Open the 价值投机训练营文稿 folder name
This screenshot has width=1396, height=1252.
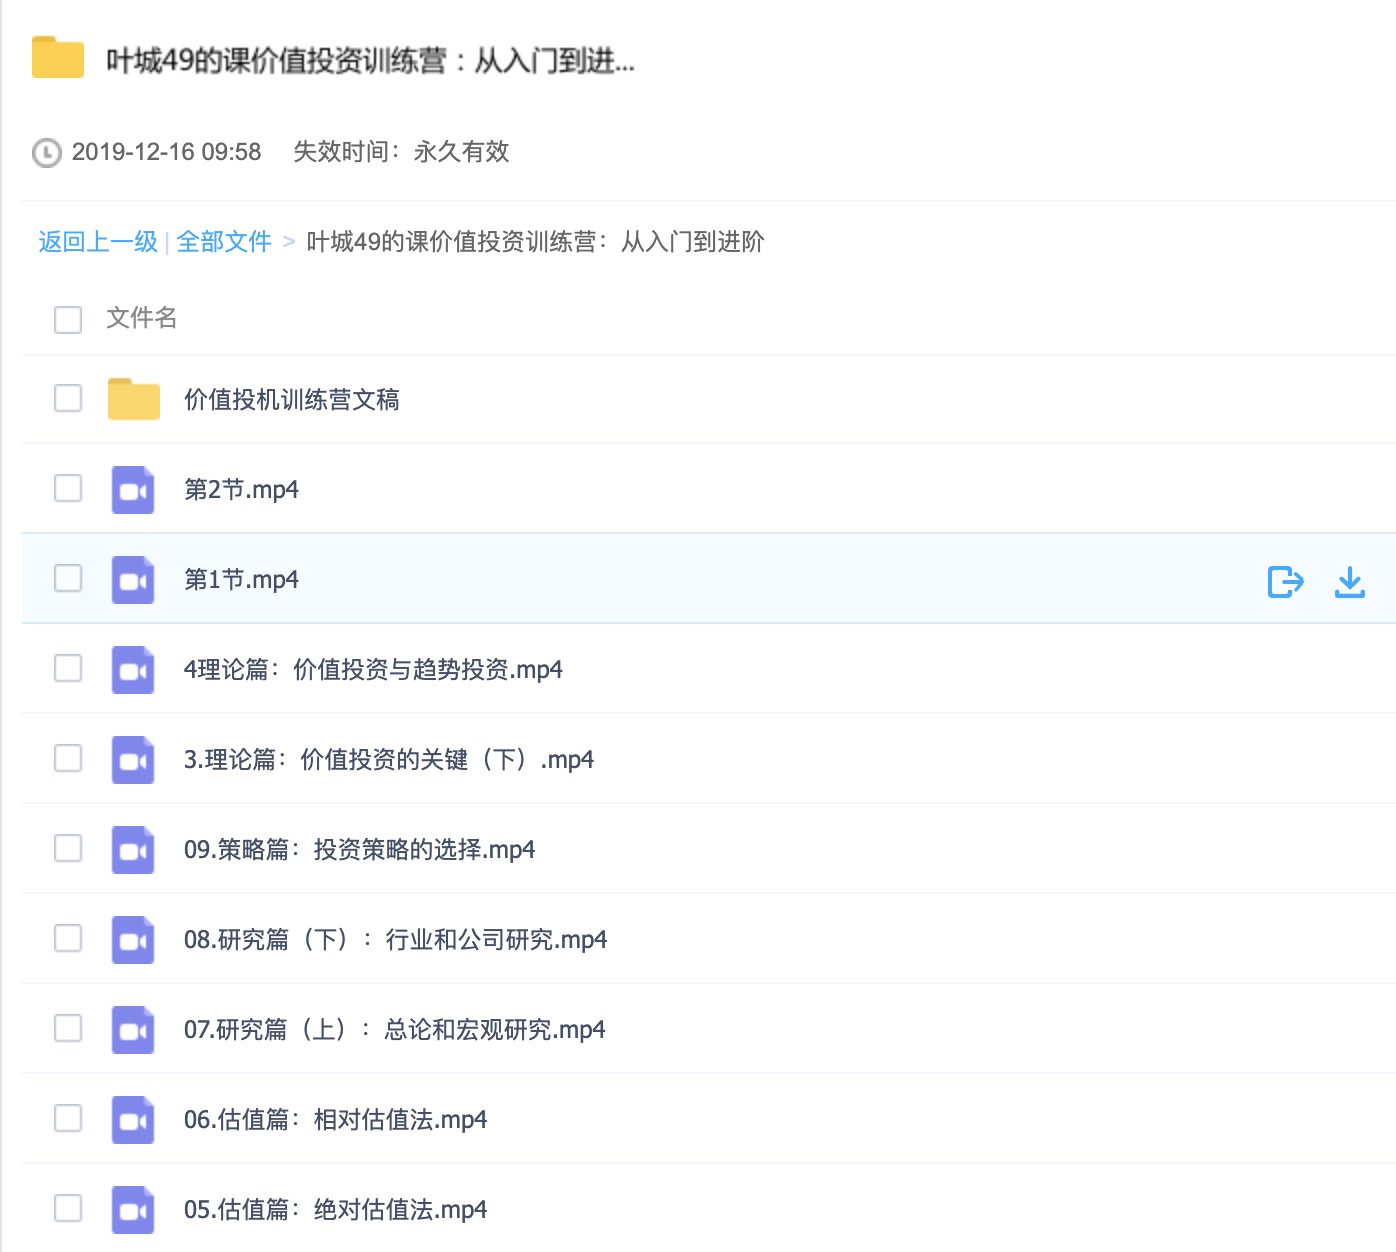click(292, 400)
